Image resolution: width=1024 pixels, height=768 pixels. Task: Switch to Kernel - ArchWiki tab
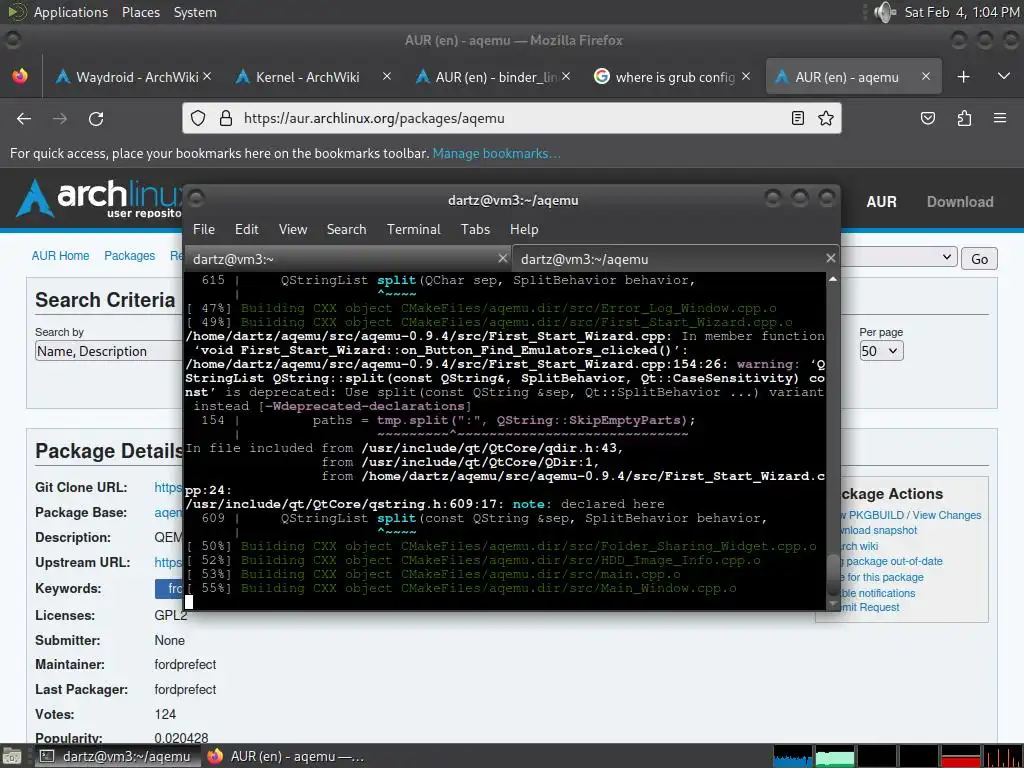[313, 77]
